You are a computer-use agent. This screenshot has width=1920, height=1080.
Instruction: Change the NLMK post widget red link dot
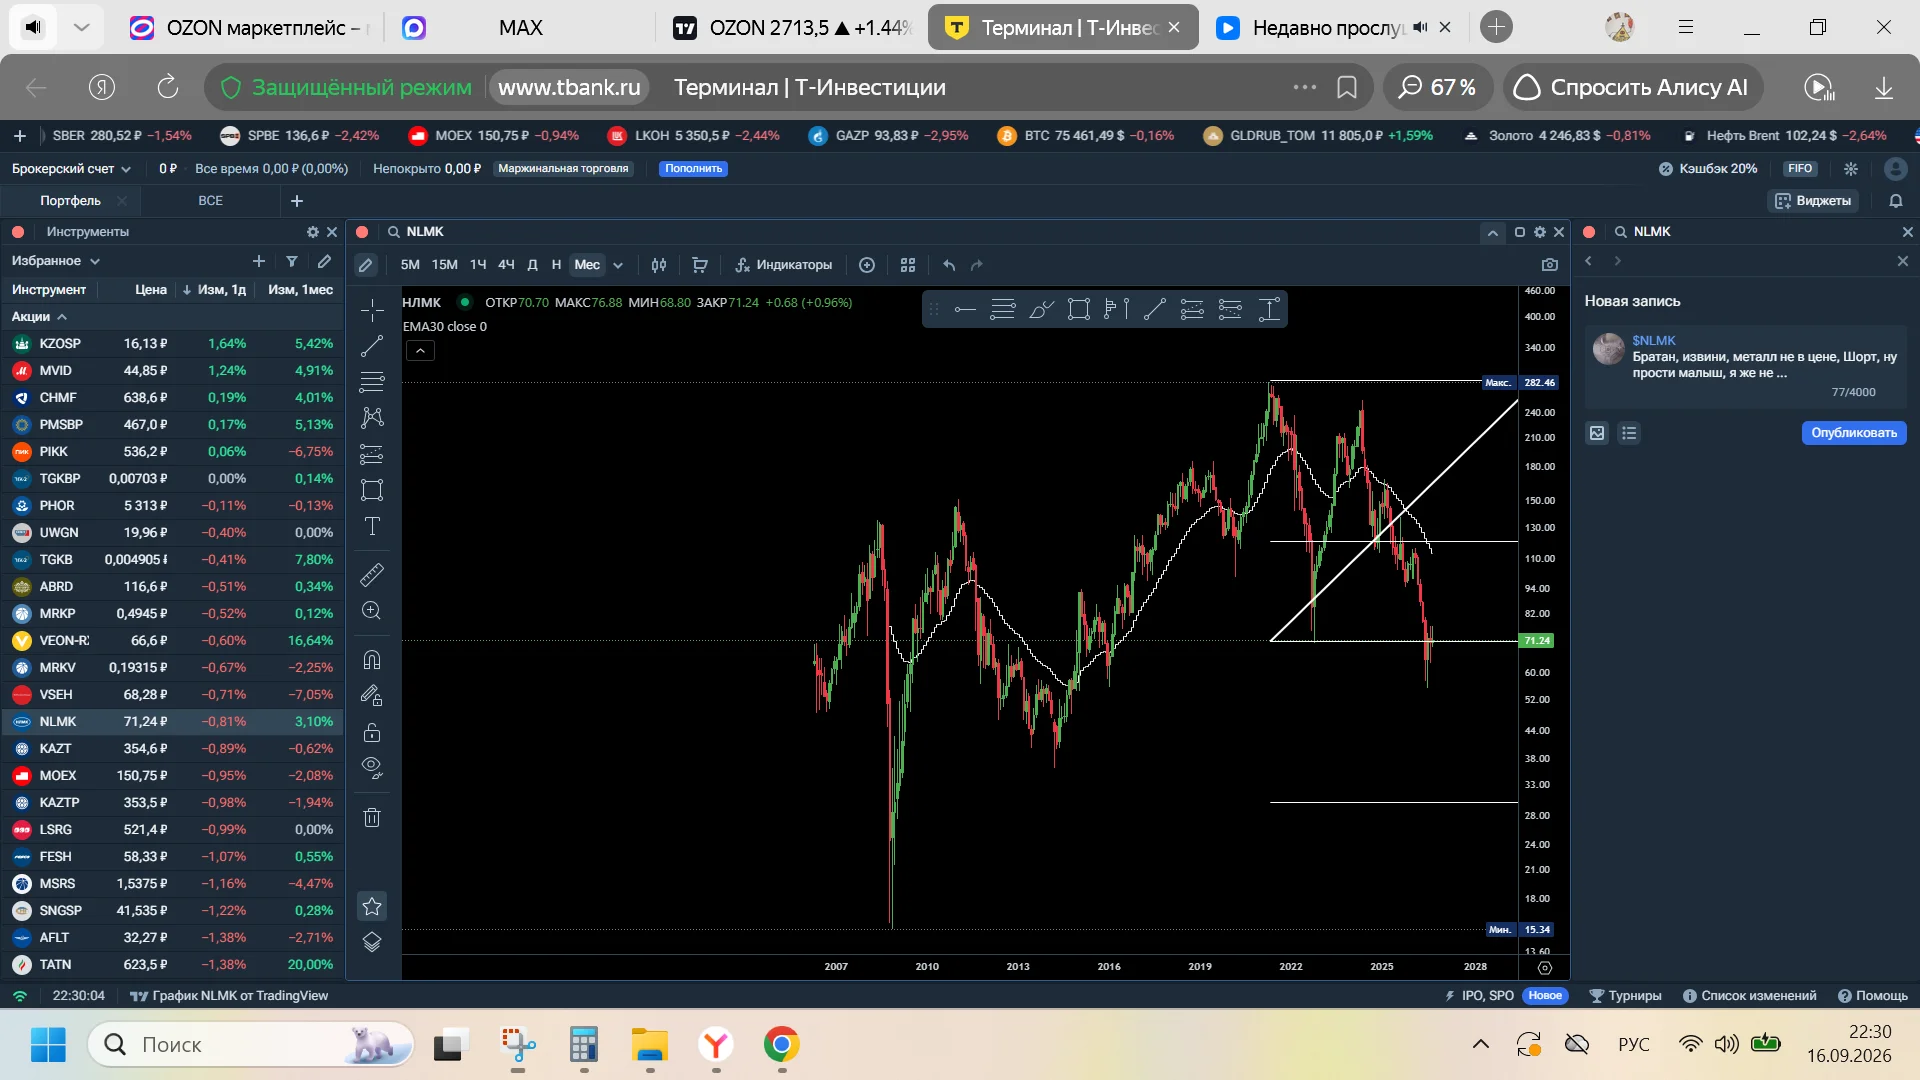1589,232
